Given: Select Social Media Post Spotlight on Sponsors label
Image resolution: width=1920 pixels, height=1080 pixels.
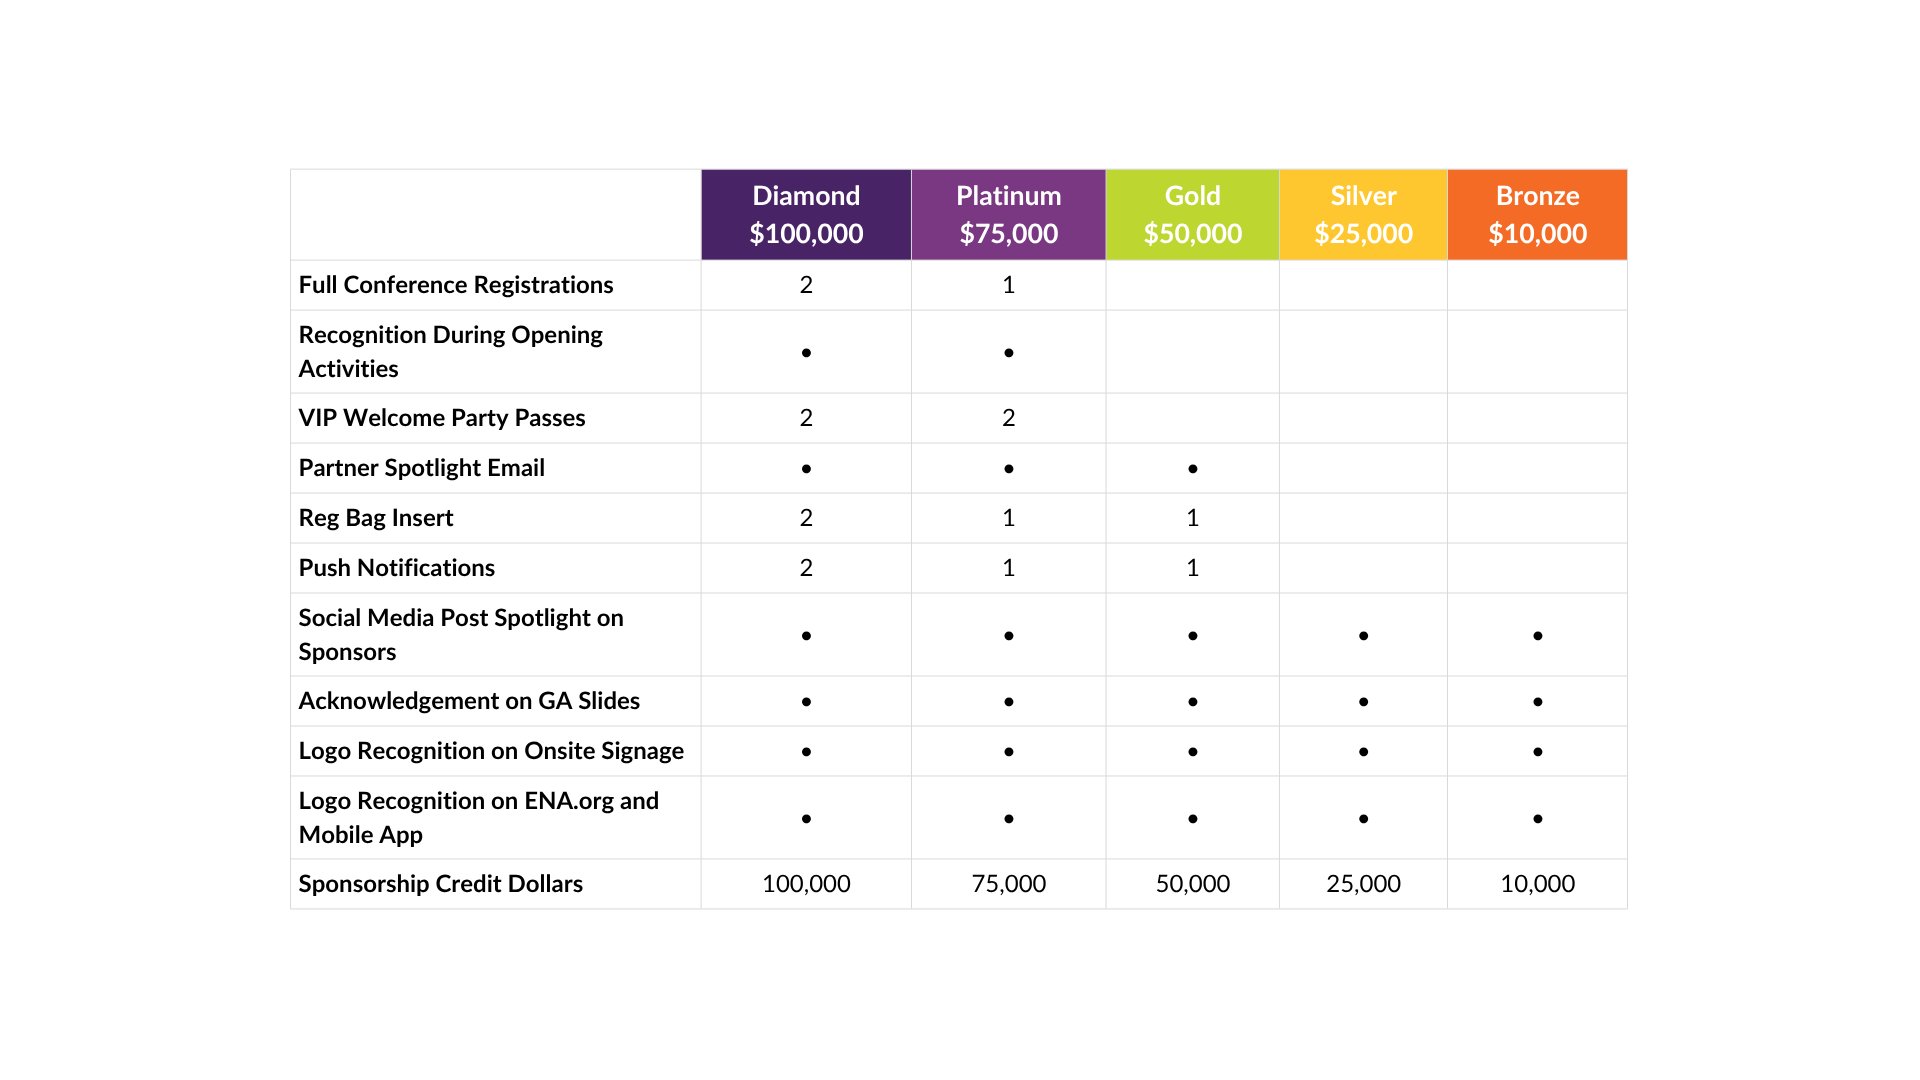Looking at the screenshot, I should click(x=461, y=635).
